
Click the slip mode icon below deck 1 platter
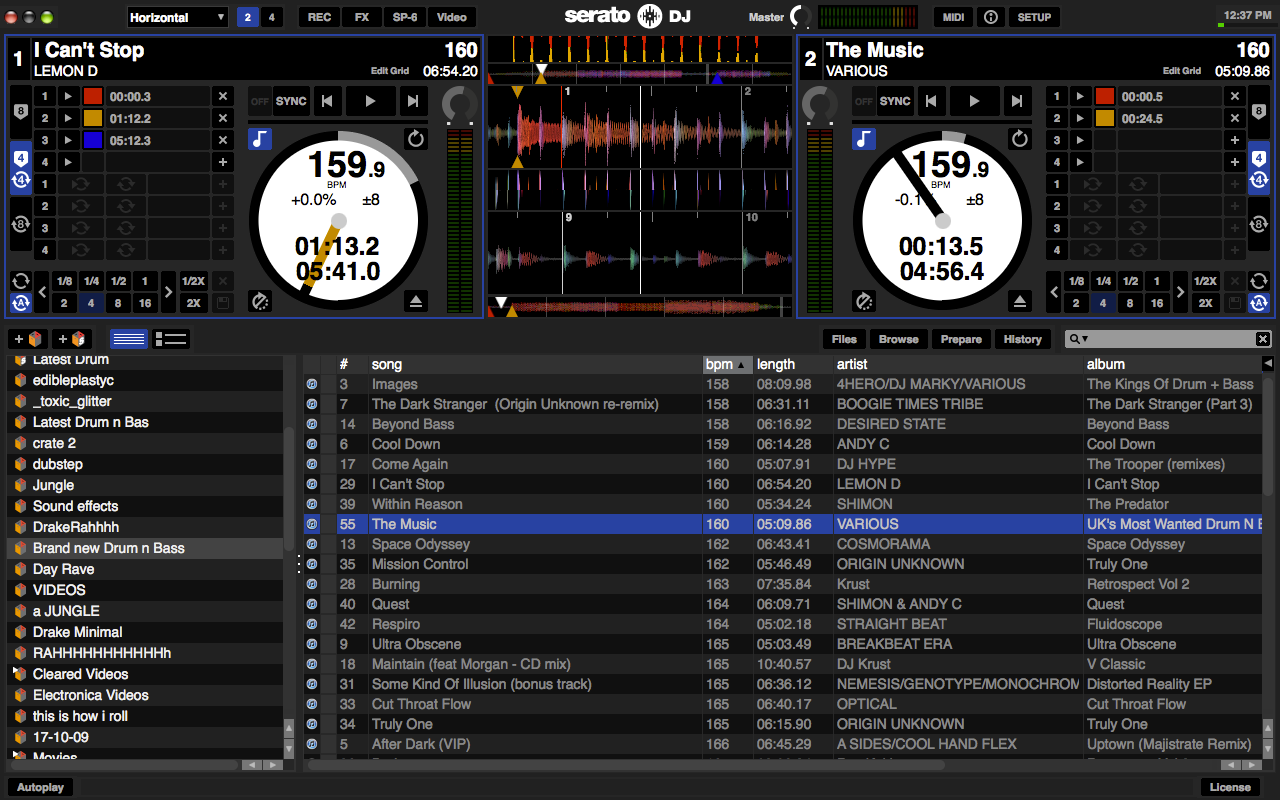pos(260,301)
